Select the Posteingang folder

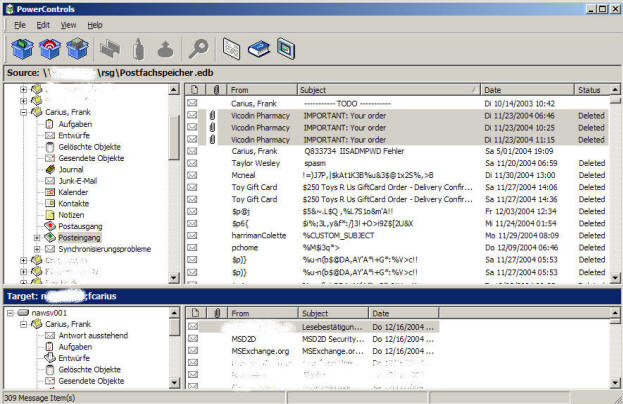(79, 238)
